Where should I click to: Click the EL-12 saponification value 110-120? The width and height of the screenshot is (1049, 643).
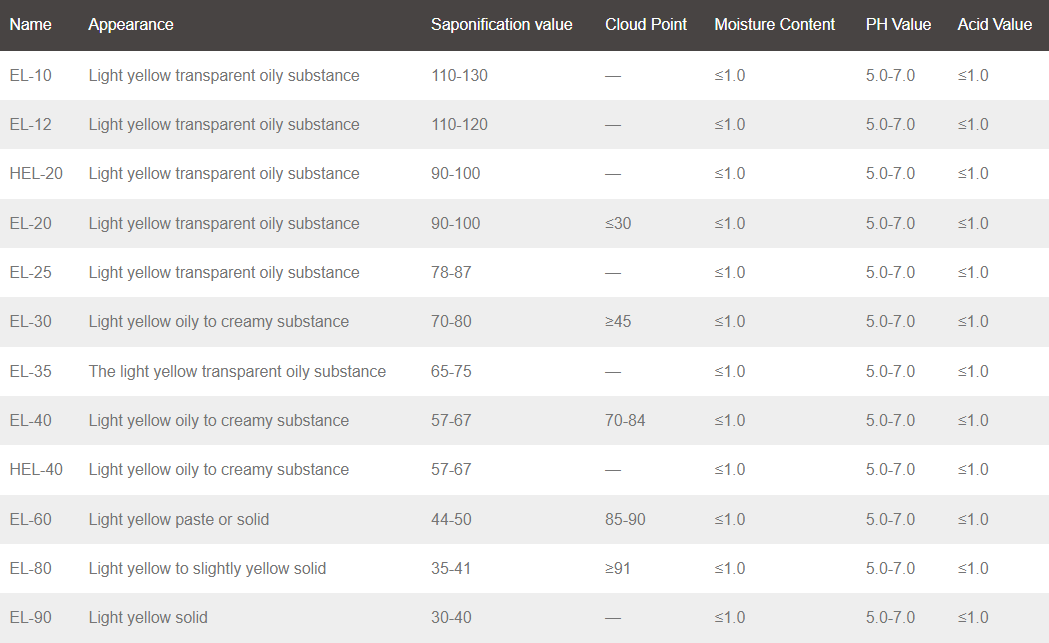(x=459, y=124)
